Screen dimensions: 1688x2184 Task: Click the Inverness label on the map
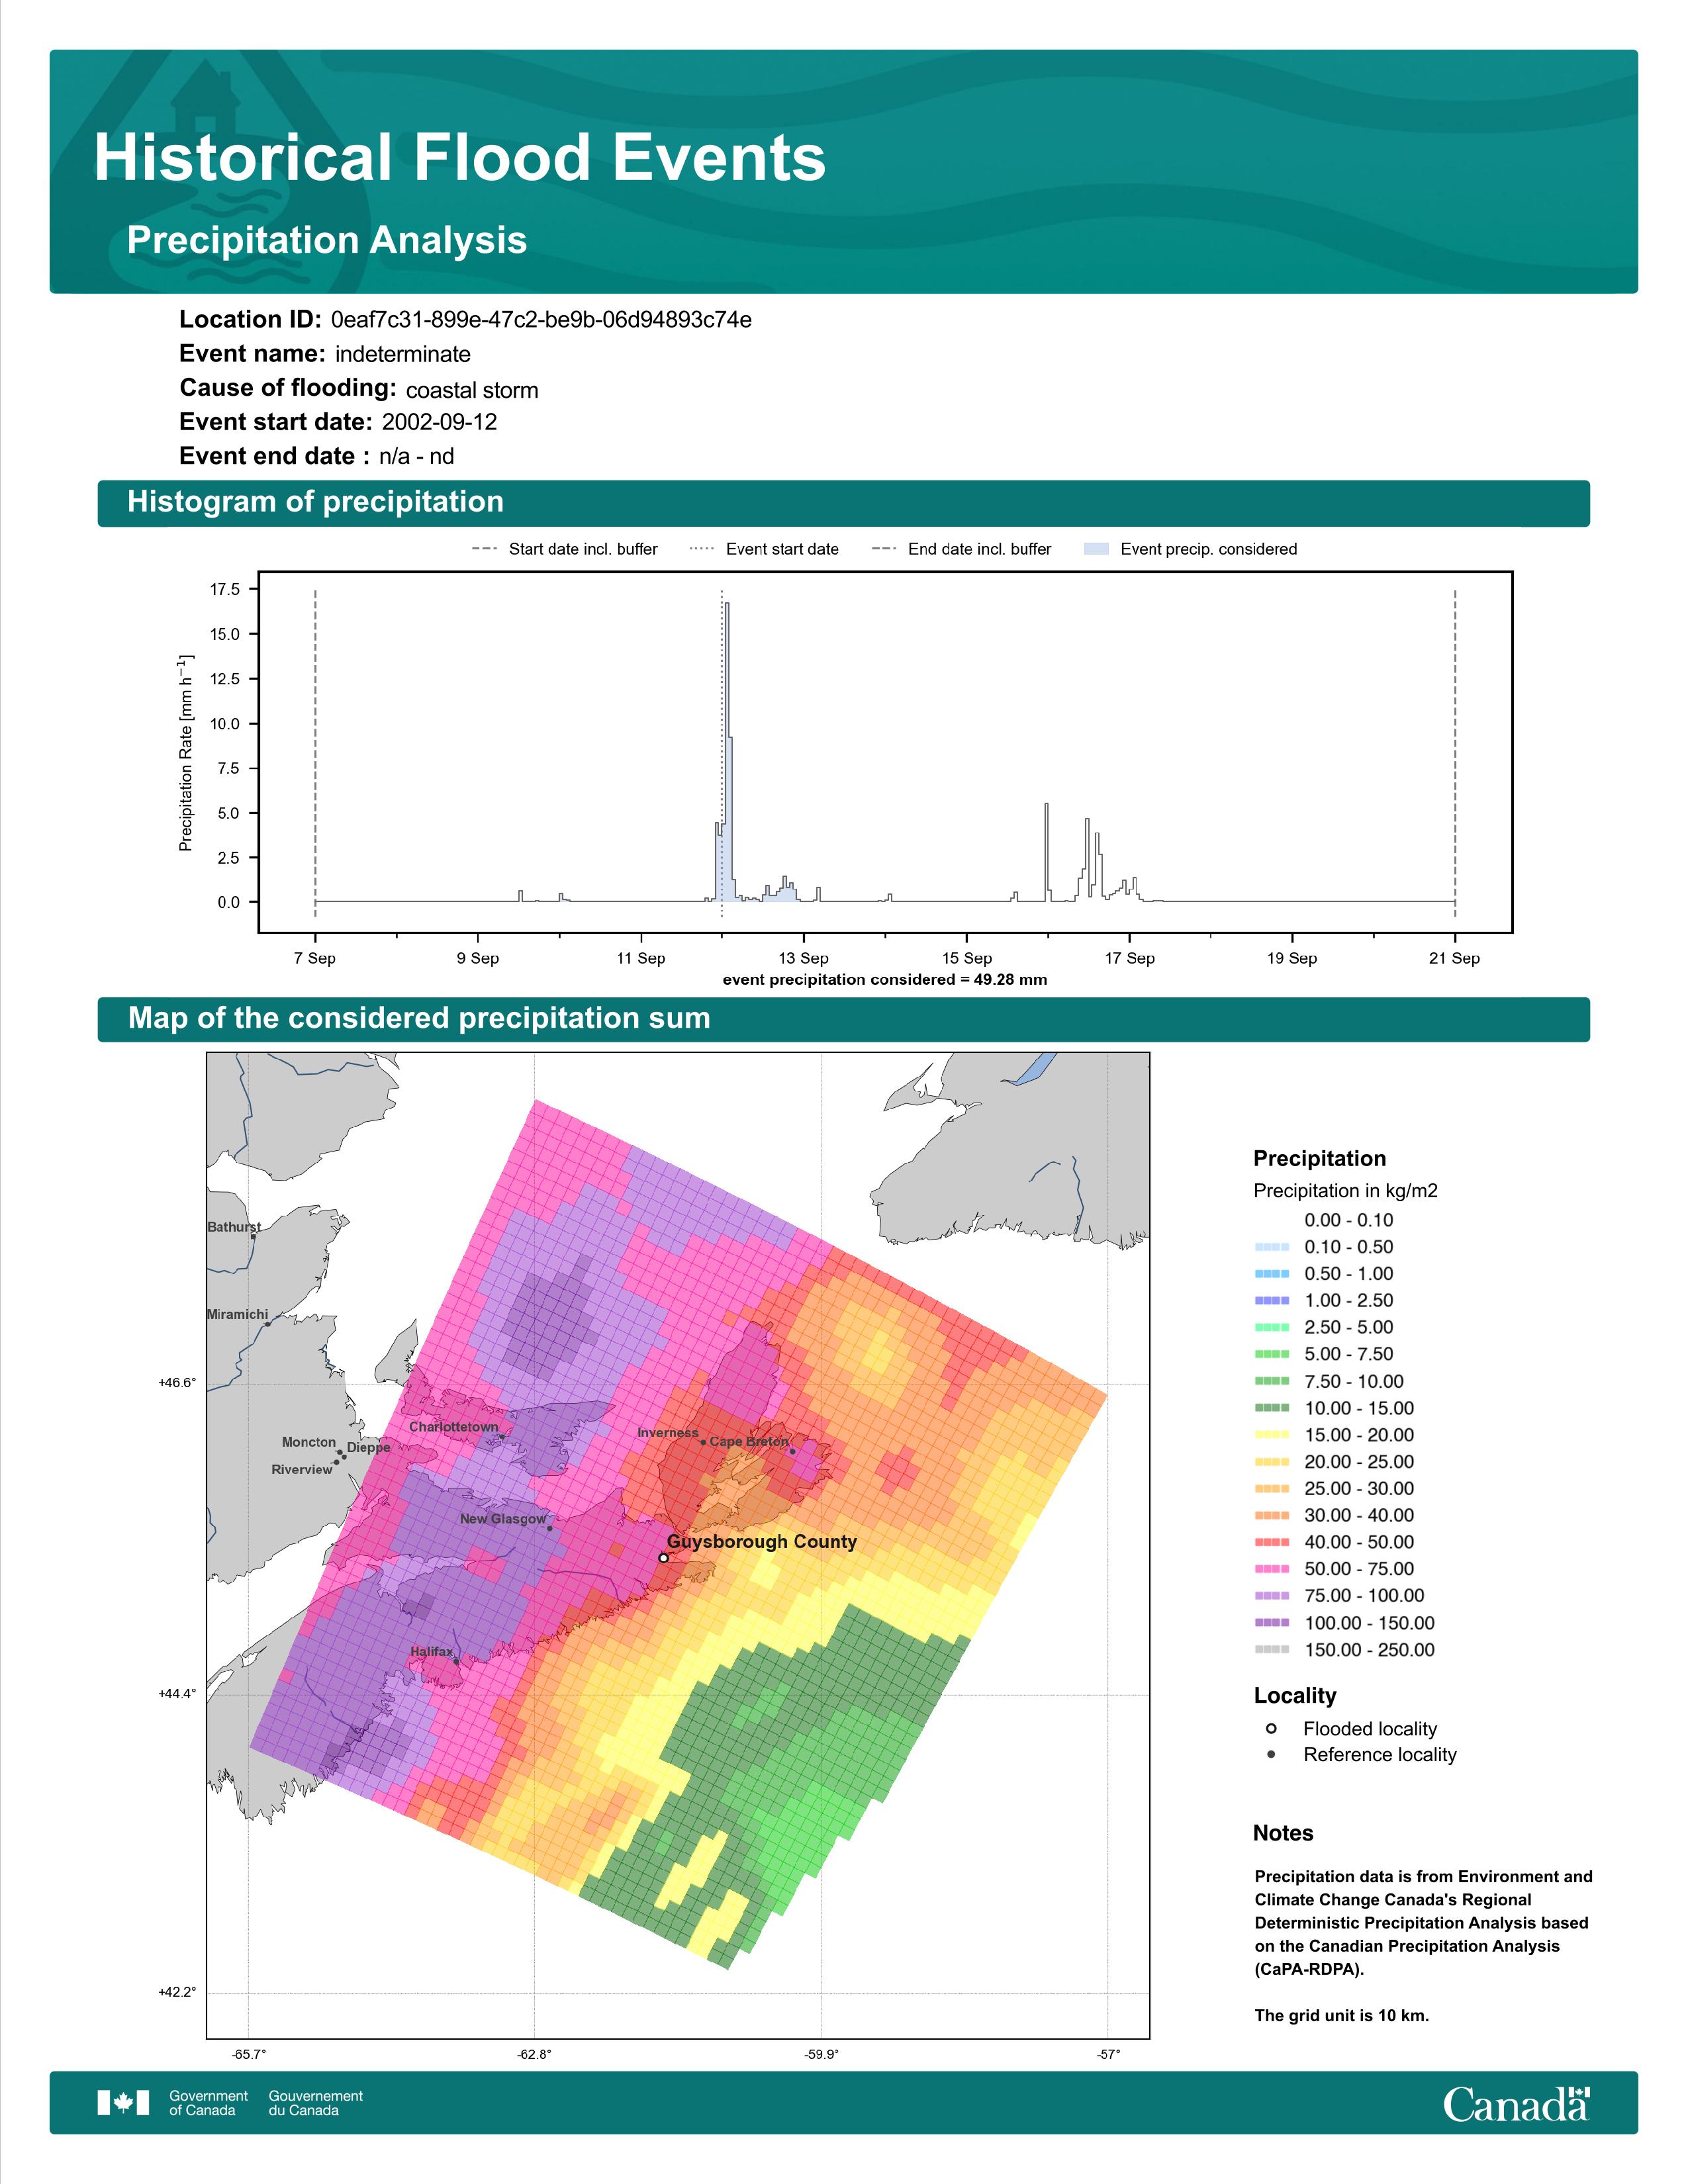click(x=668, y=1433)
